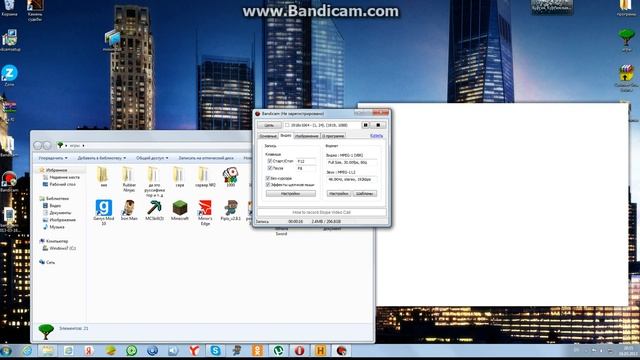640x360 pixels.
Task: Switch to Bandicam 'Видео' tab
Action: coord(286,136)
